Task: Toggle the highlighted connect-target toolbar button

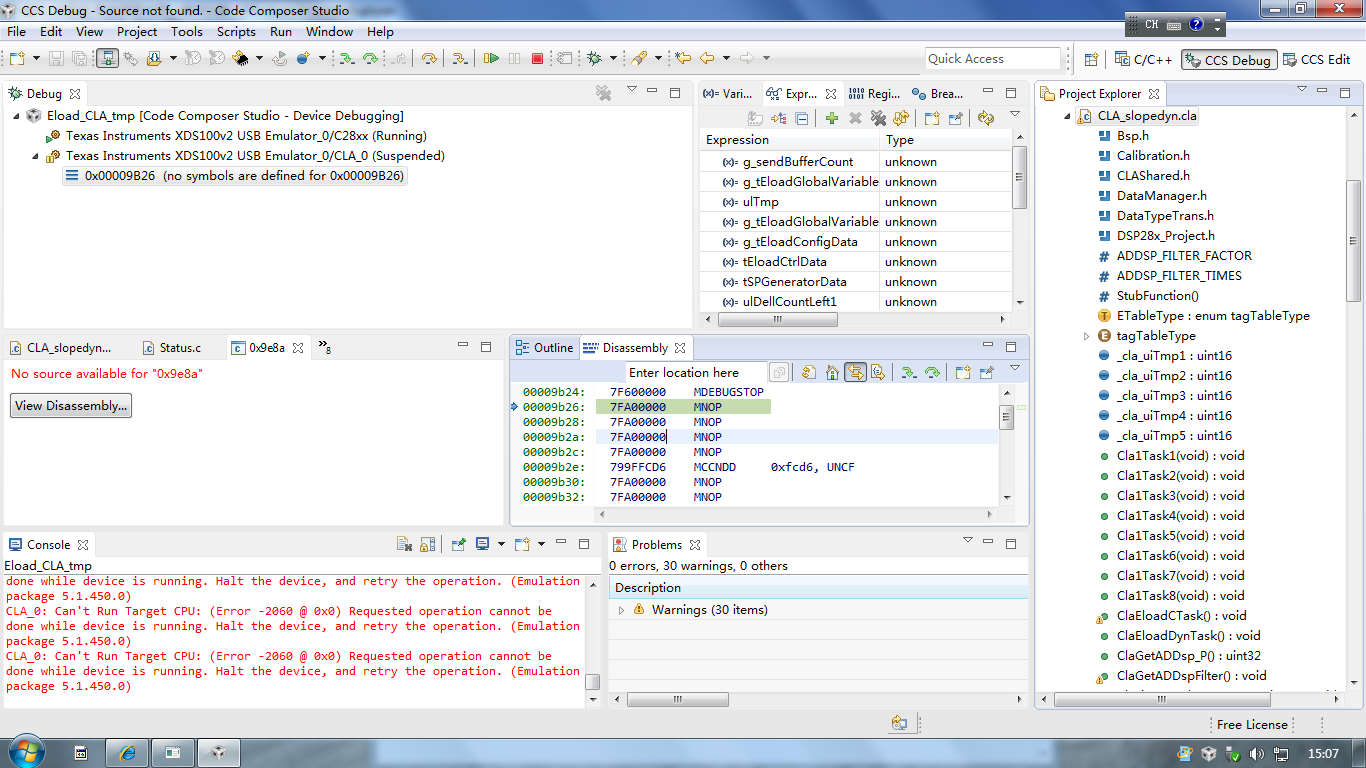Action: click(x=107, y=59)
